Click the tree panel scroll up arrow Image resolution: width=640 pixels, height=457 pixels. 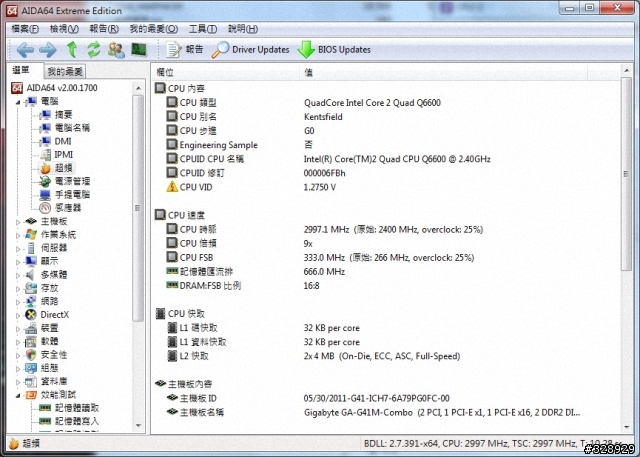138,89
